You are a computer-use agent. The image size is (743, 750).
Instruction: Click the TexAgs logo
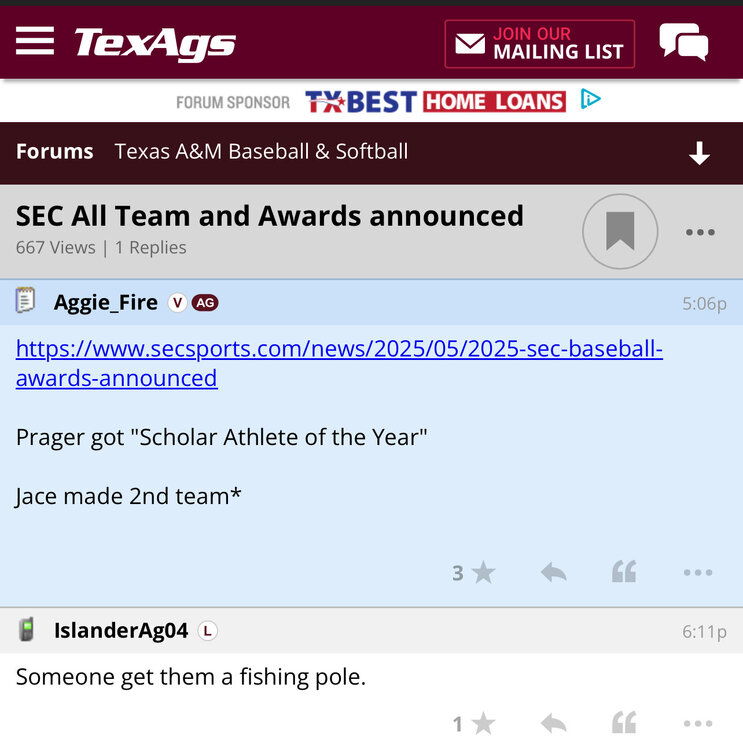tap(155, 44)
